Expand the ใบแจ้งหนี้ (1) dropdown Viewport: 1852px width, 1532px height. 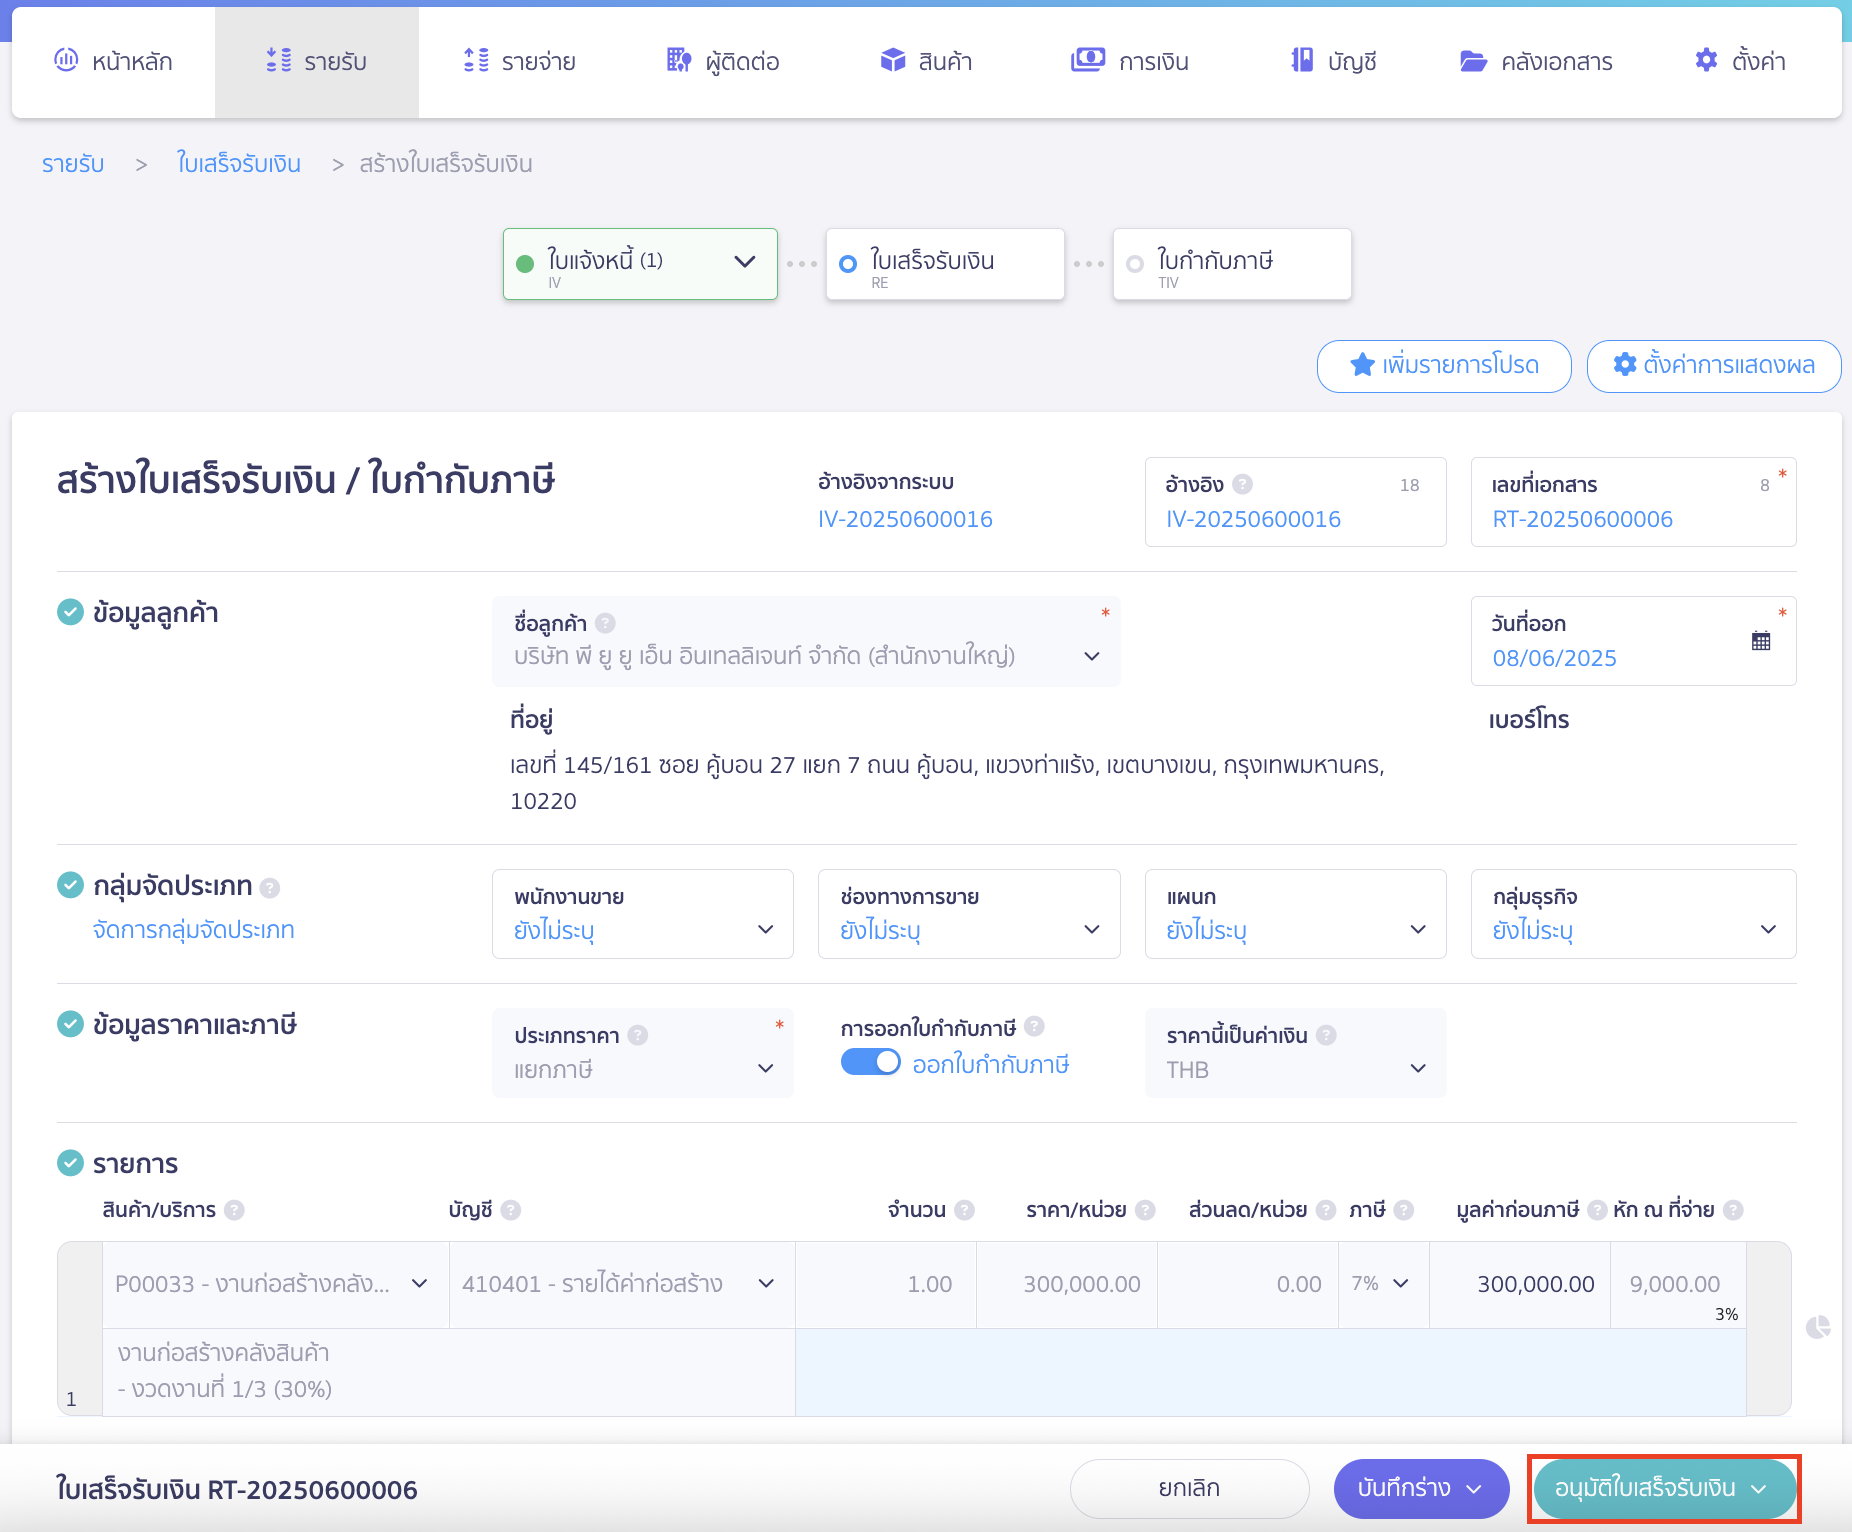[x=744, y=262]
